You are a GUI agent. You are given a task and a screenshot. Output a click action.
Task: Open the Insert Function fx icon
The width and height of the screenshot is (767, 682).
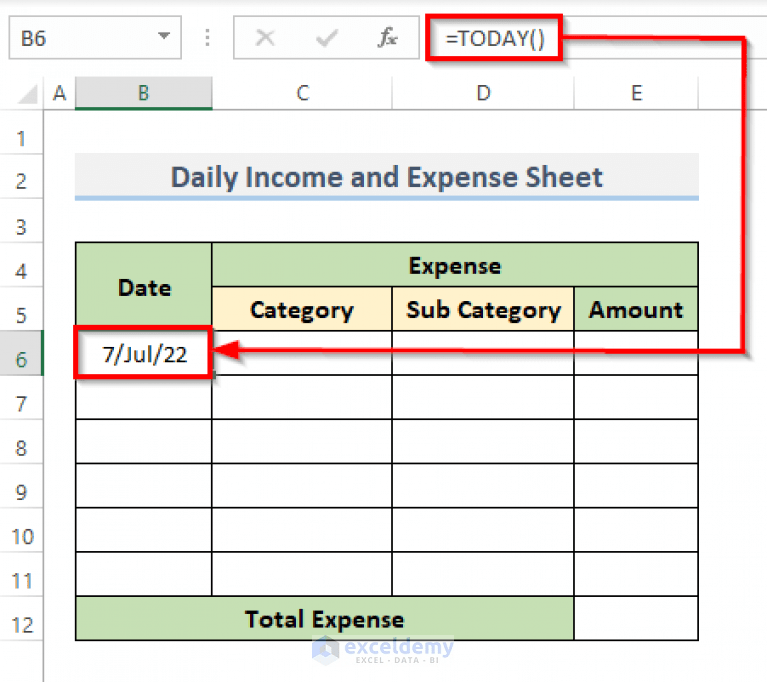387,38
